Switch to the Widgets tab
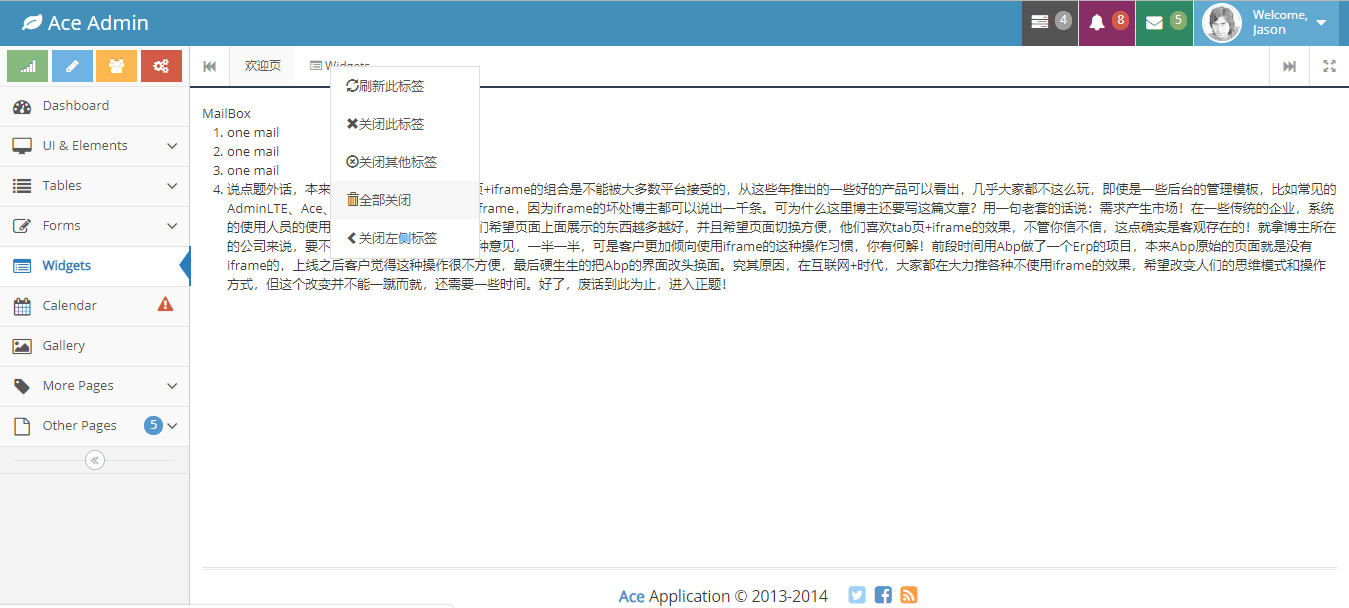Screen dimensions: 1349x608 [x=340, y=66]
